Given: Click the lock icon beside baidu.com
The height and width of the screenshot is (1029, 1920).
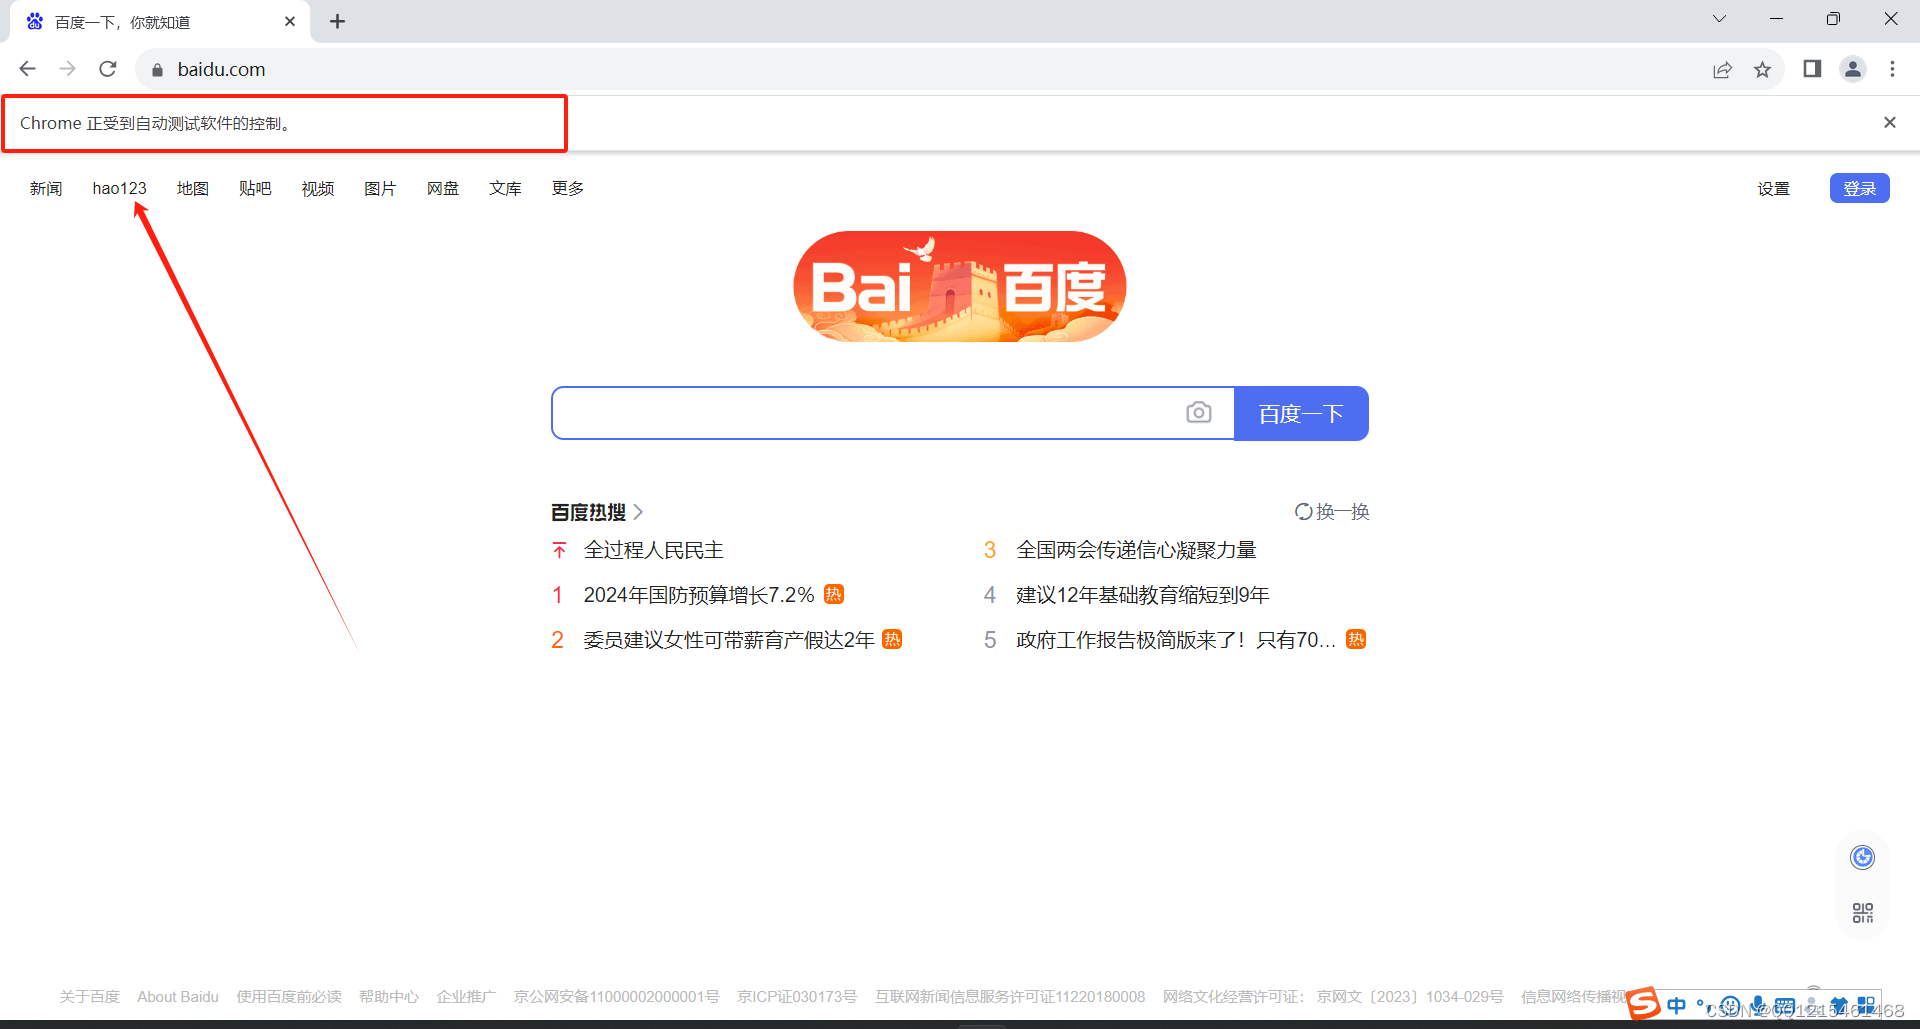Looking at the screenshot, I should [157, 70].
